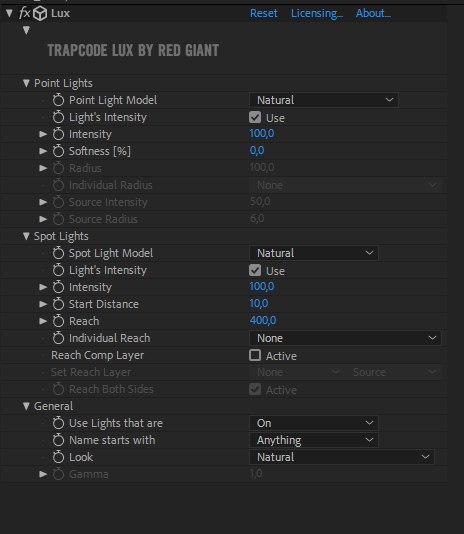Screen dimensions: 464x534
Task: Click the 3D cube icon next to Lux
Action: 40,14
